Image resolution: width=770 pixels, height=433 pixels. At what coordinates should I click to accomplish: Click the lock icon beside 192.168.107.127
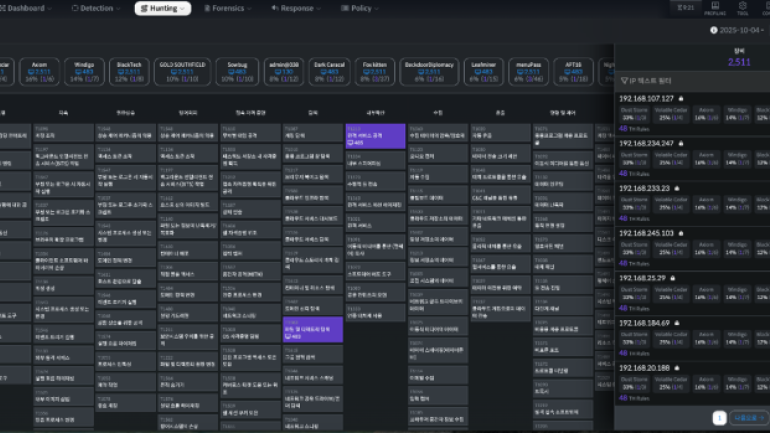[679, 100]
